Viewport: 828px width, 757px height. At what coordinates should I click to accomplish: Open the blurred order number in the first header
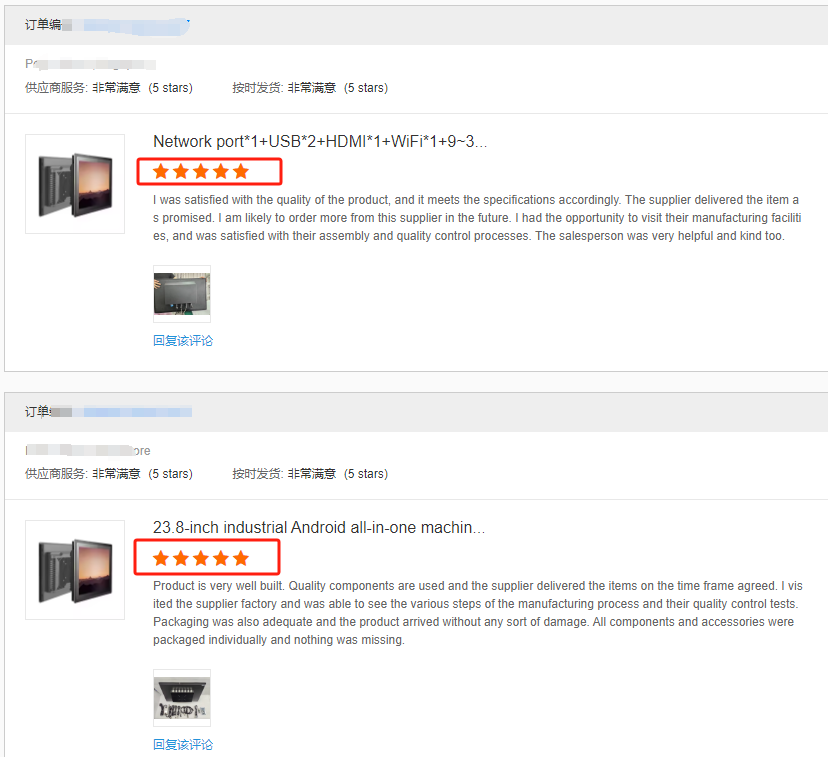tap(126, 26)
